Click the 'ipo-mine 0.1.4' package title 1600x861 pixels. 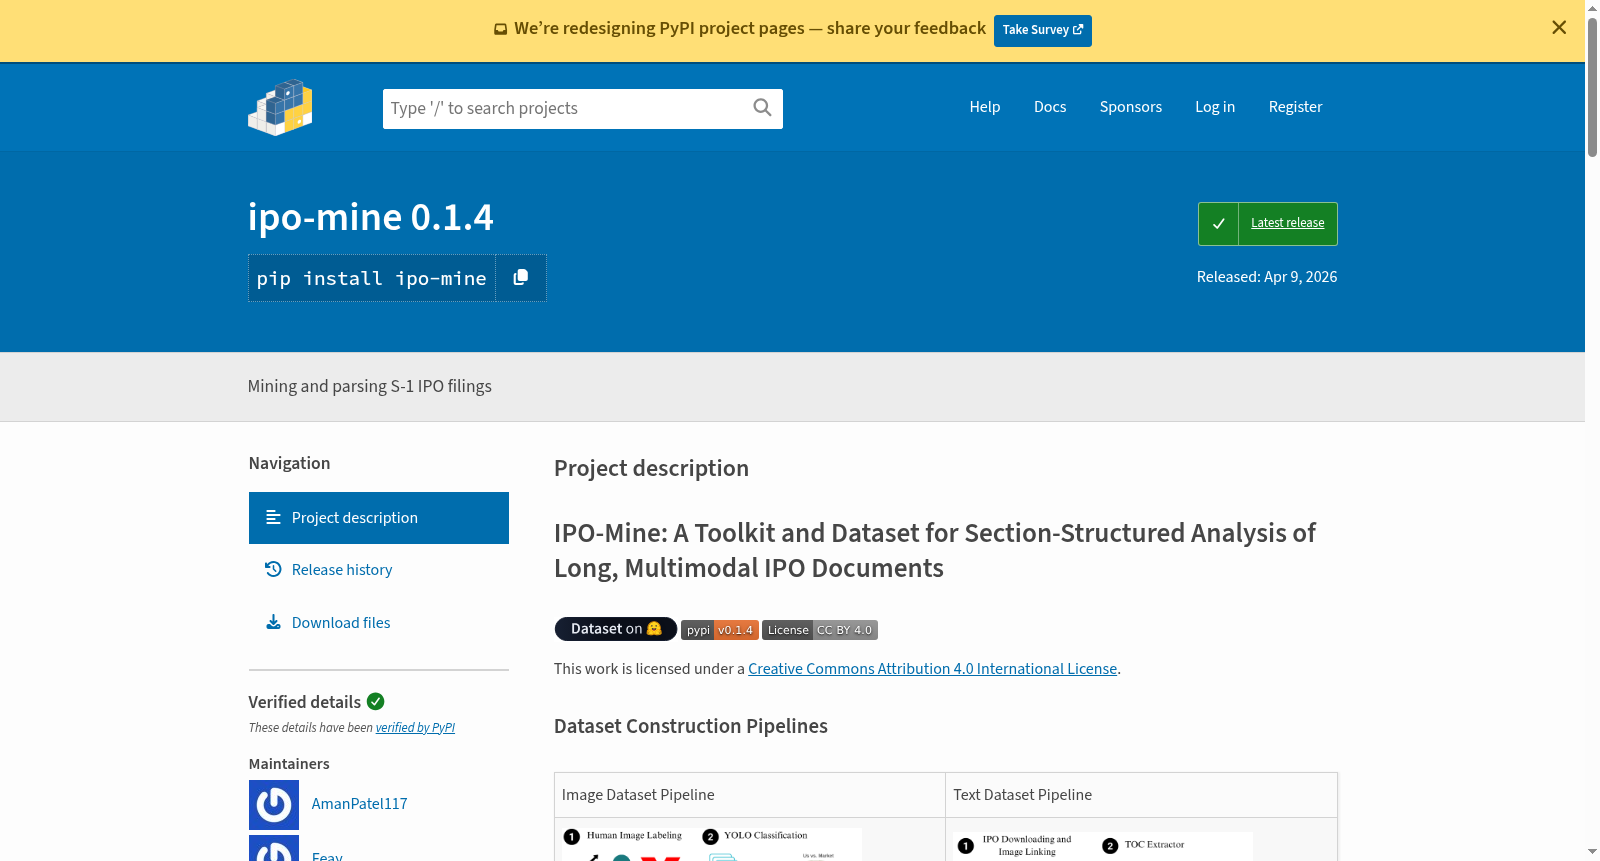coord(371,217)
